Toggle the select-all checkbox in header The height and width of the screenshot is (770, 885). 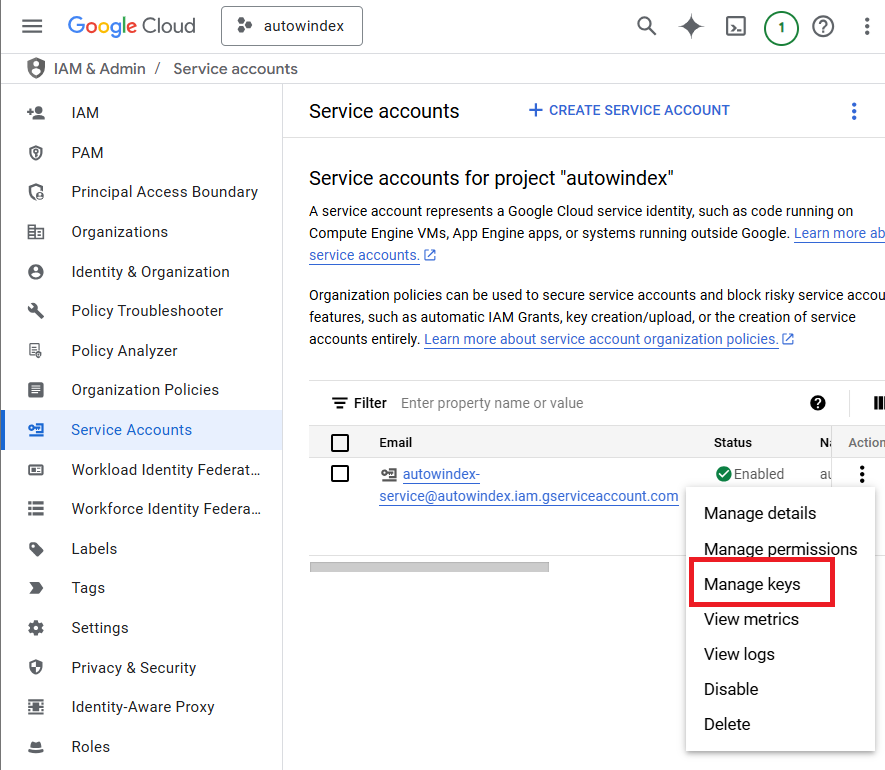340,443
